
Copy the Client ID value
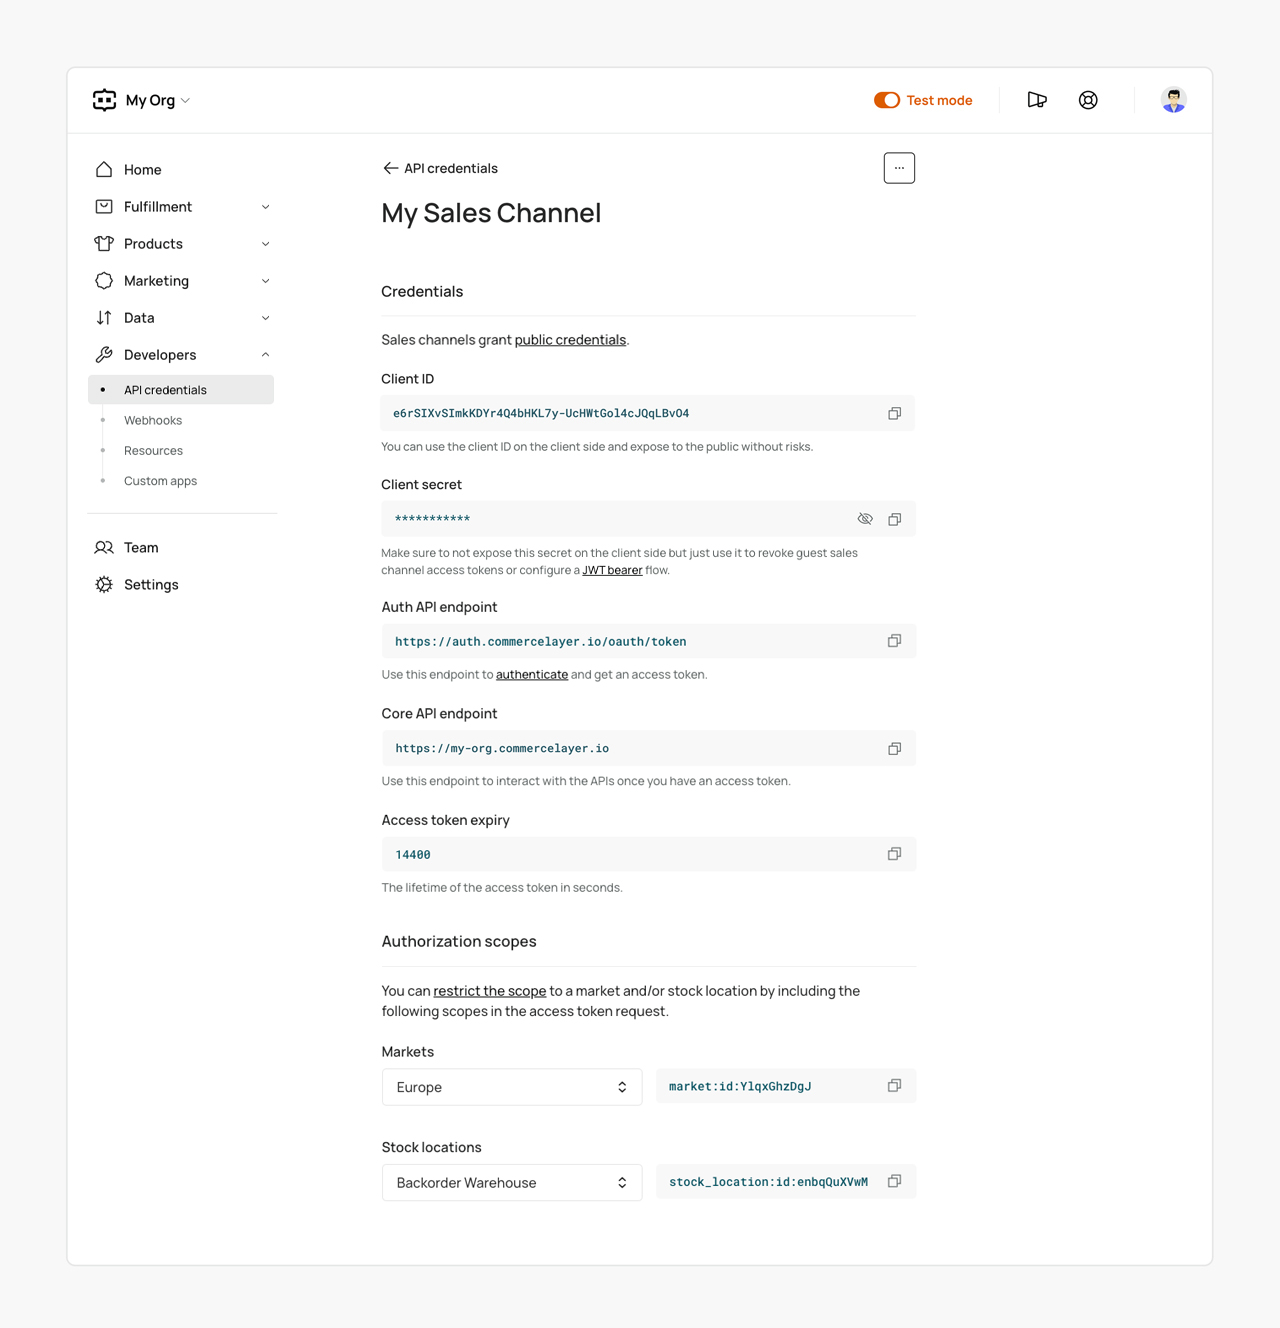[894, 413]
